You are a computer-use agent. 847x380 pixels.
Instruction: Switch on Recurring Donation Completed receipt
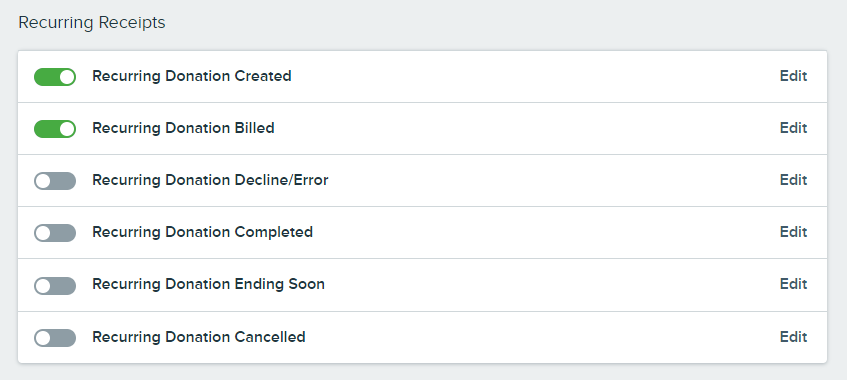point(55,232)
